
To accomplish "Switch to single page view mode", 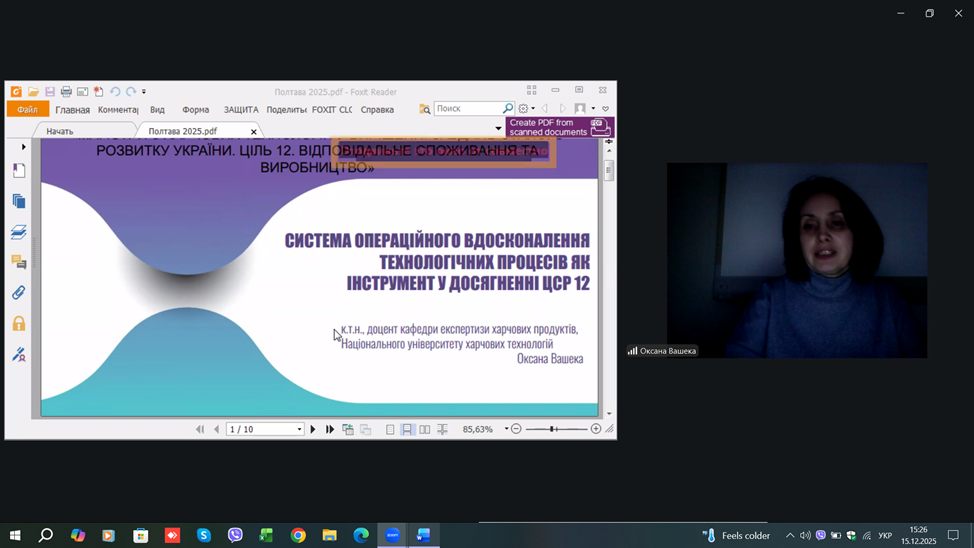I will pos(390,429).
